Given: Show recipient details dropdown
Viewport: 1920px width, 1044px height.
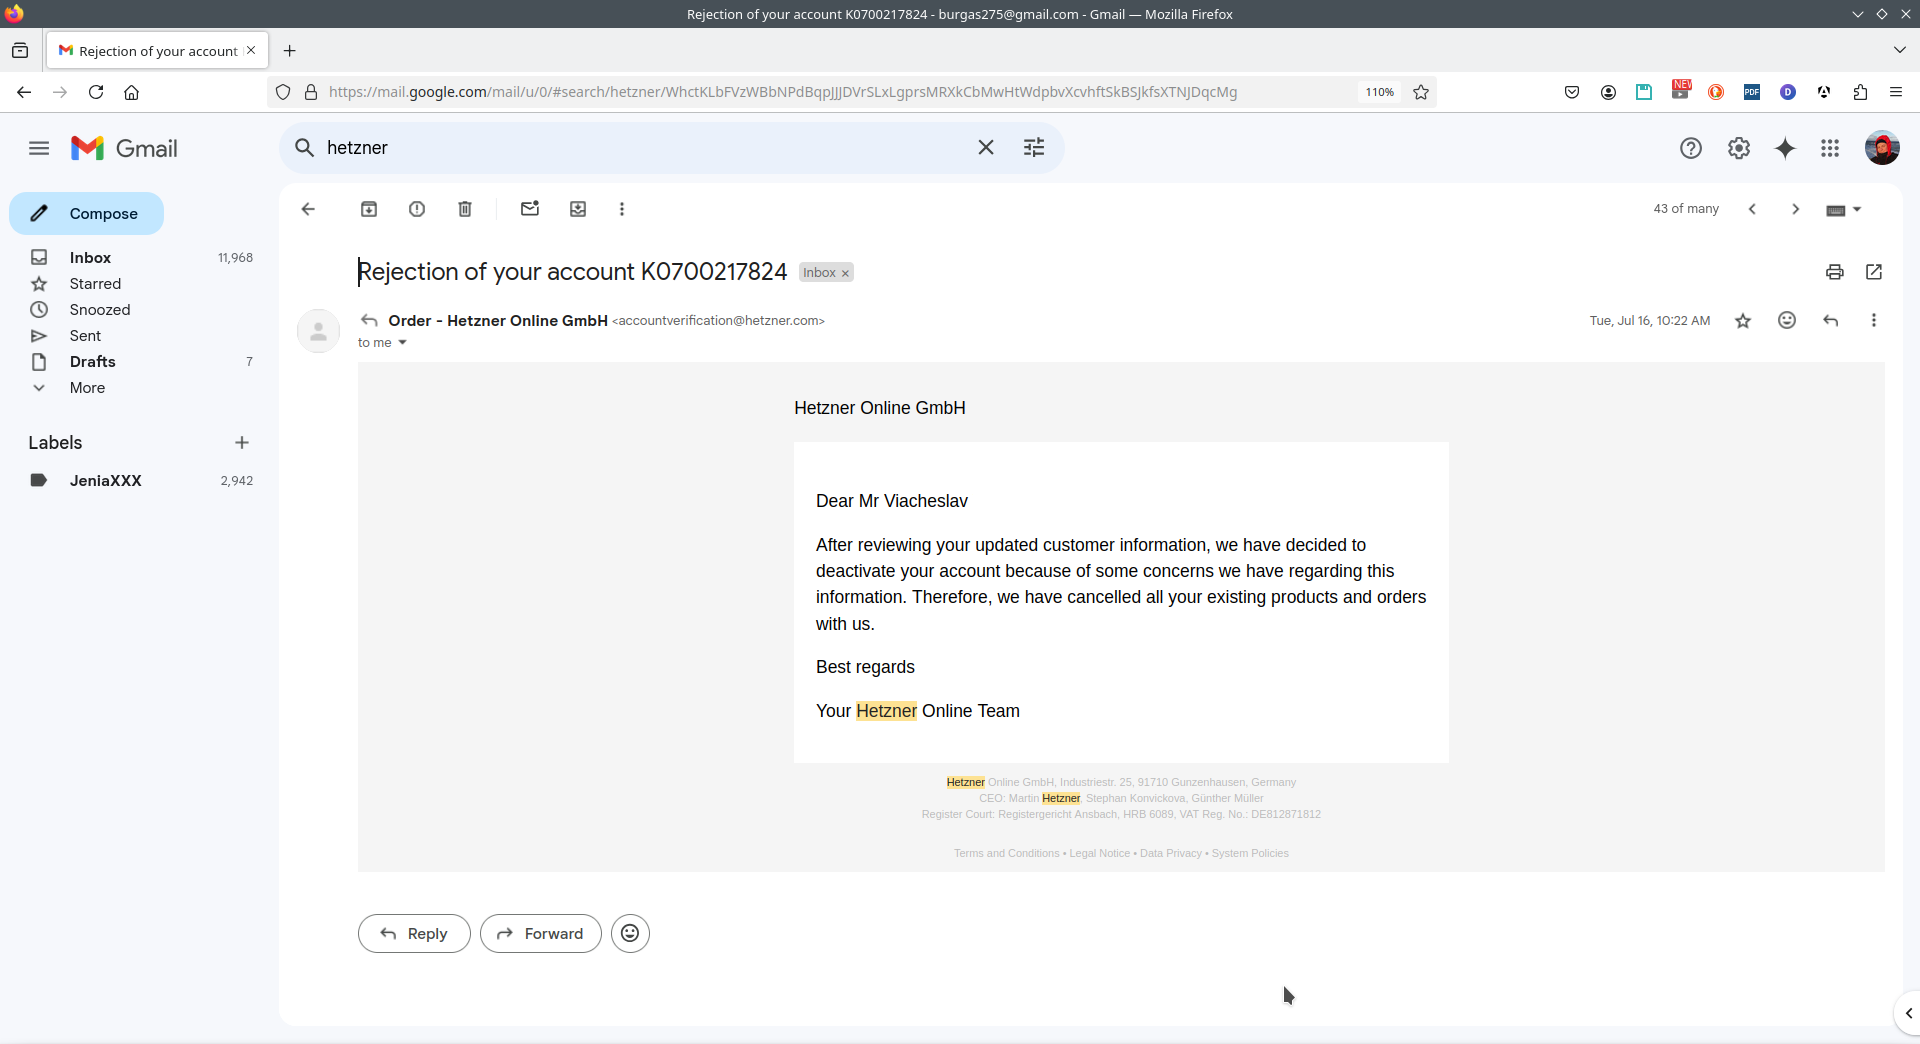Looking at the screenshot, I should (x=402, y=343).
